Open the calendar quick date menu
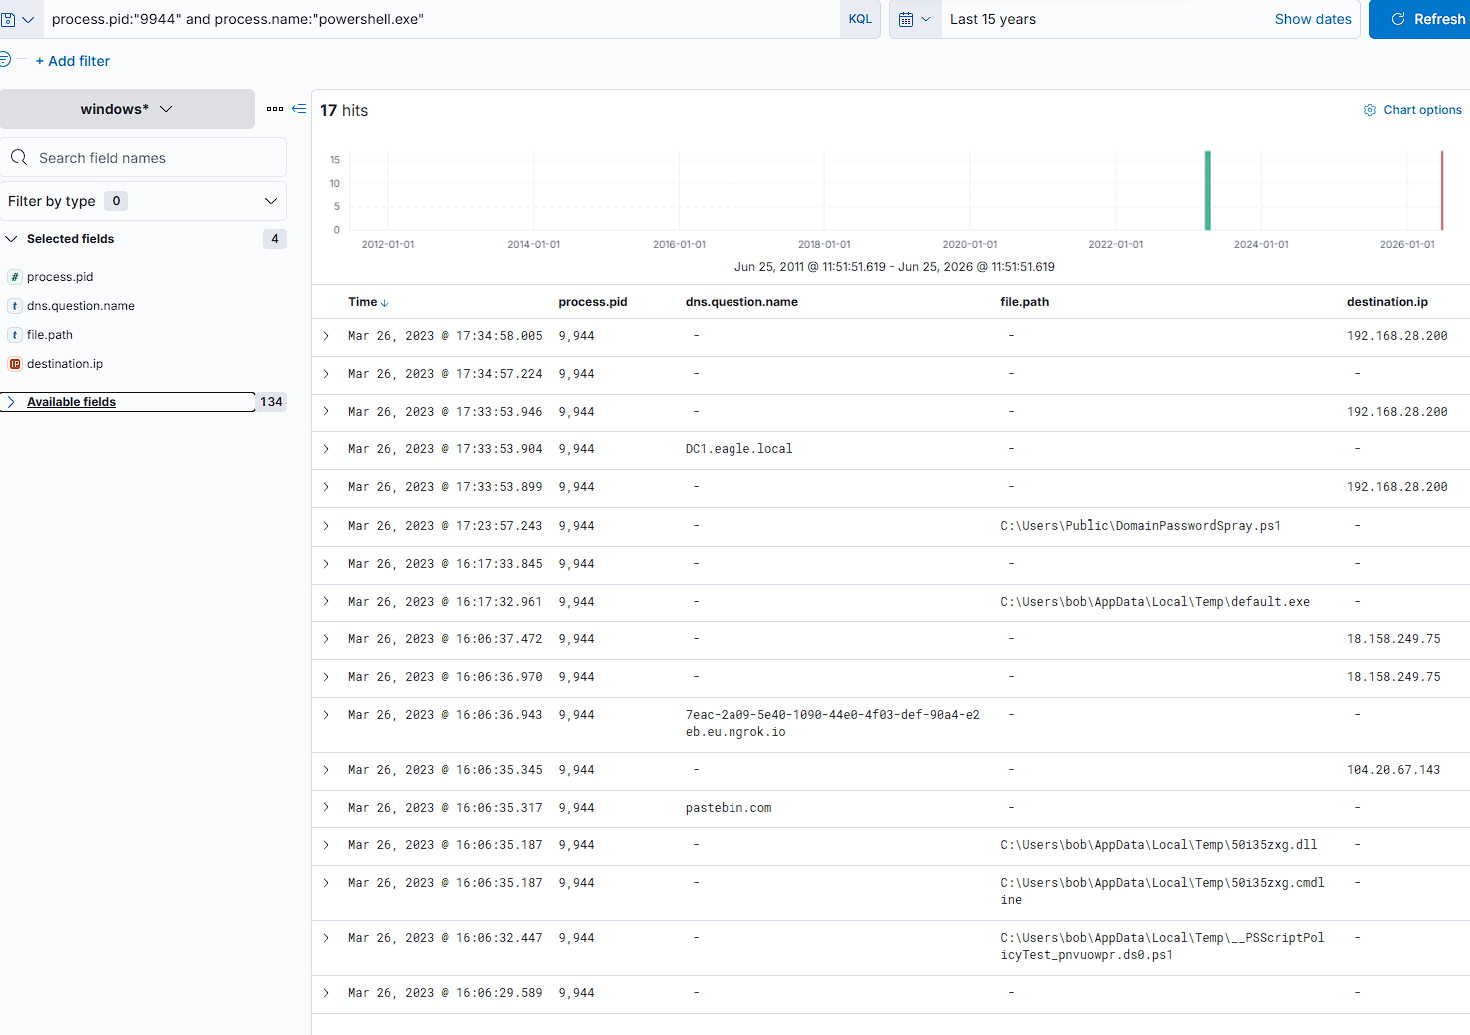 (915, 19)
